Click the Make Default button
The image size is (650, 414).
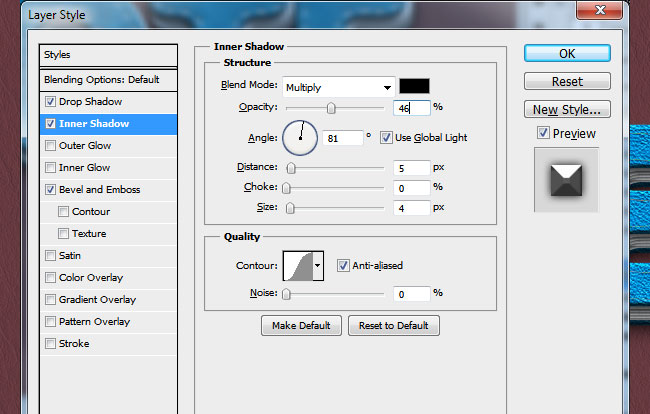[301, 325]
